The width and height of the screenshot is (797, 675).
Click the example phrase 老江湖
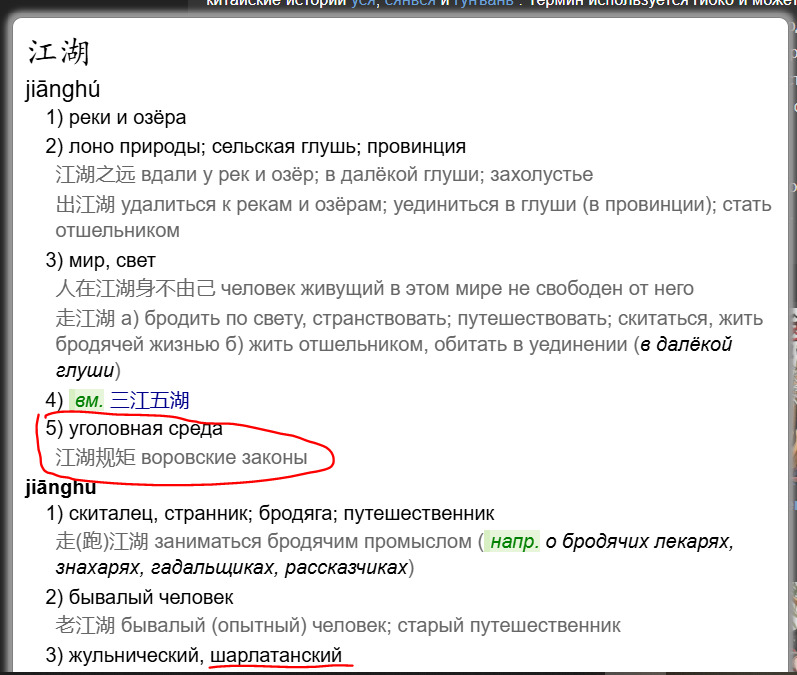87,626
